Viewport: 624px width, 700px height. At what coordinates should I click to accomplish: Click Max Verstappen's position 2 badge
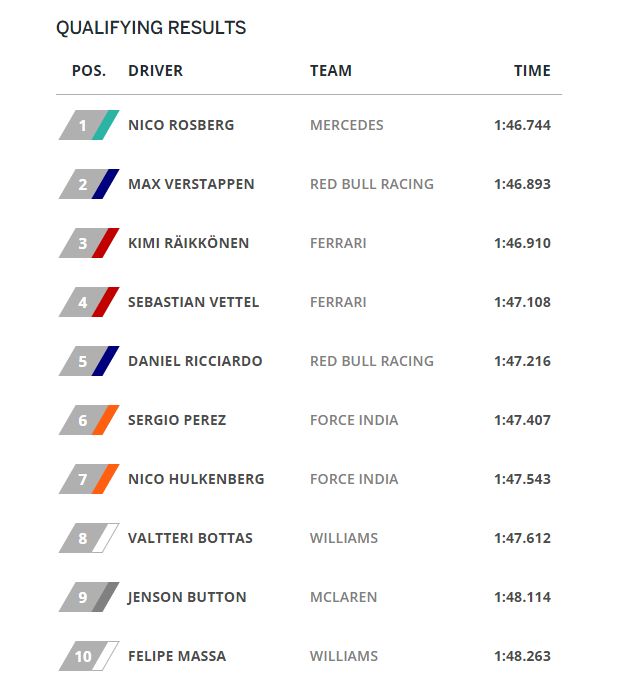click(x=89, y=185)
